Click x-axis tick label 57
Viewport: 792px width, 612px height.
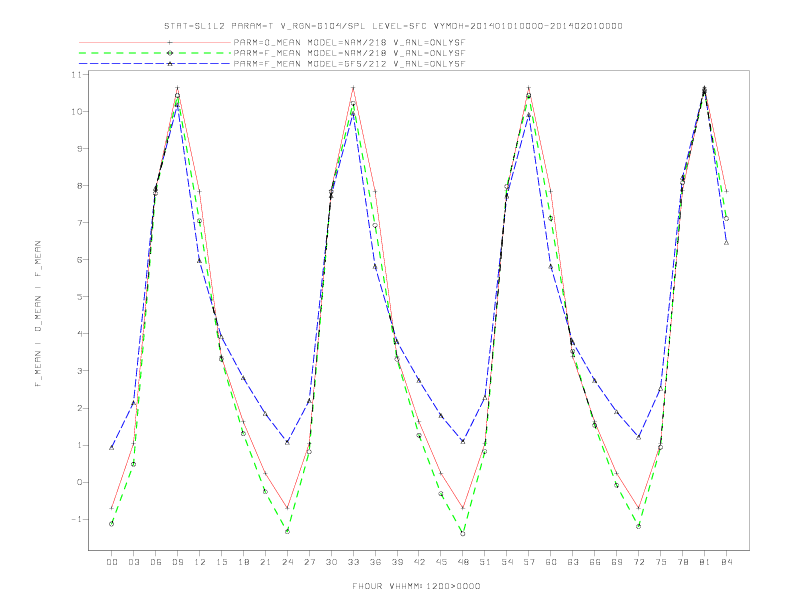[x=529, y=562]
